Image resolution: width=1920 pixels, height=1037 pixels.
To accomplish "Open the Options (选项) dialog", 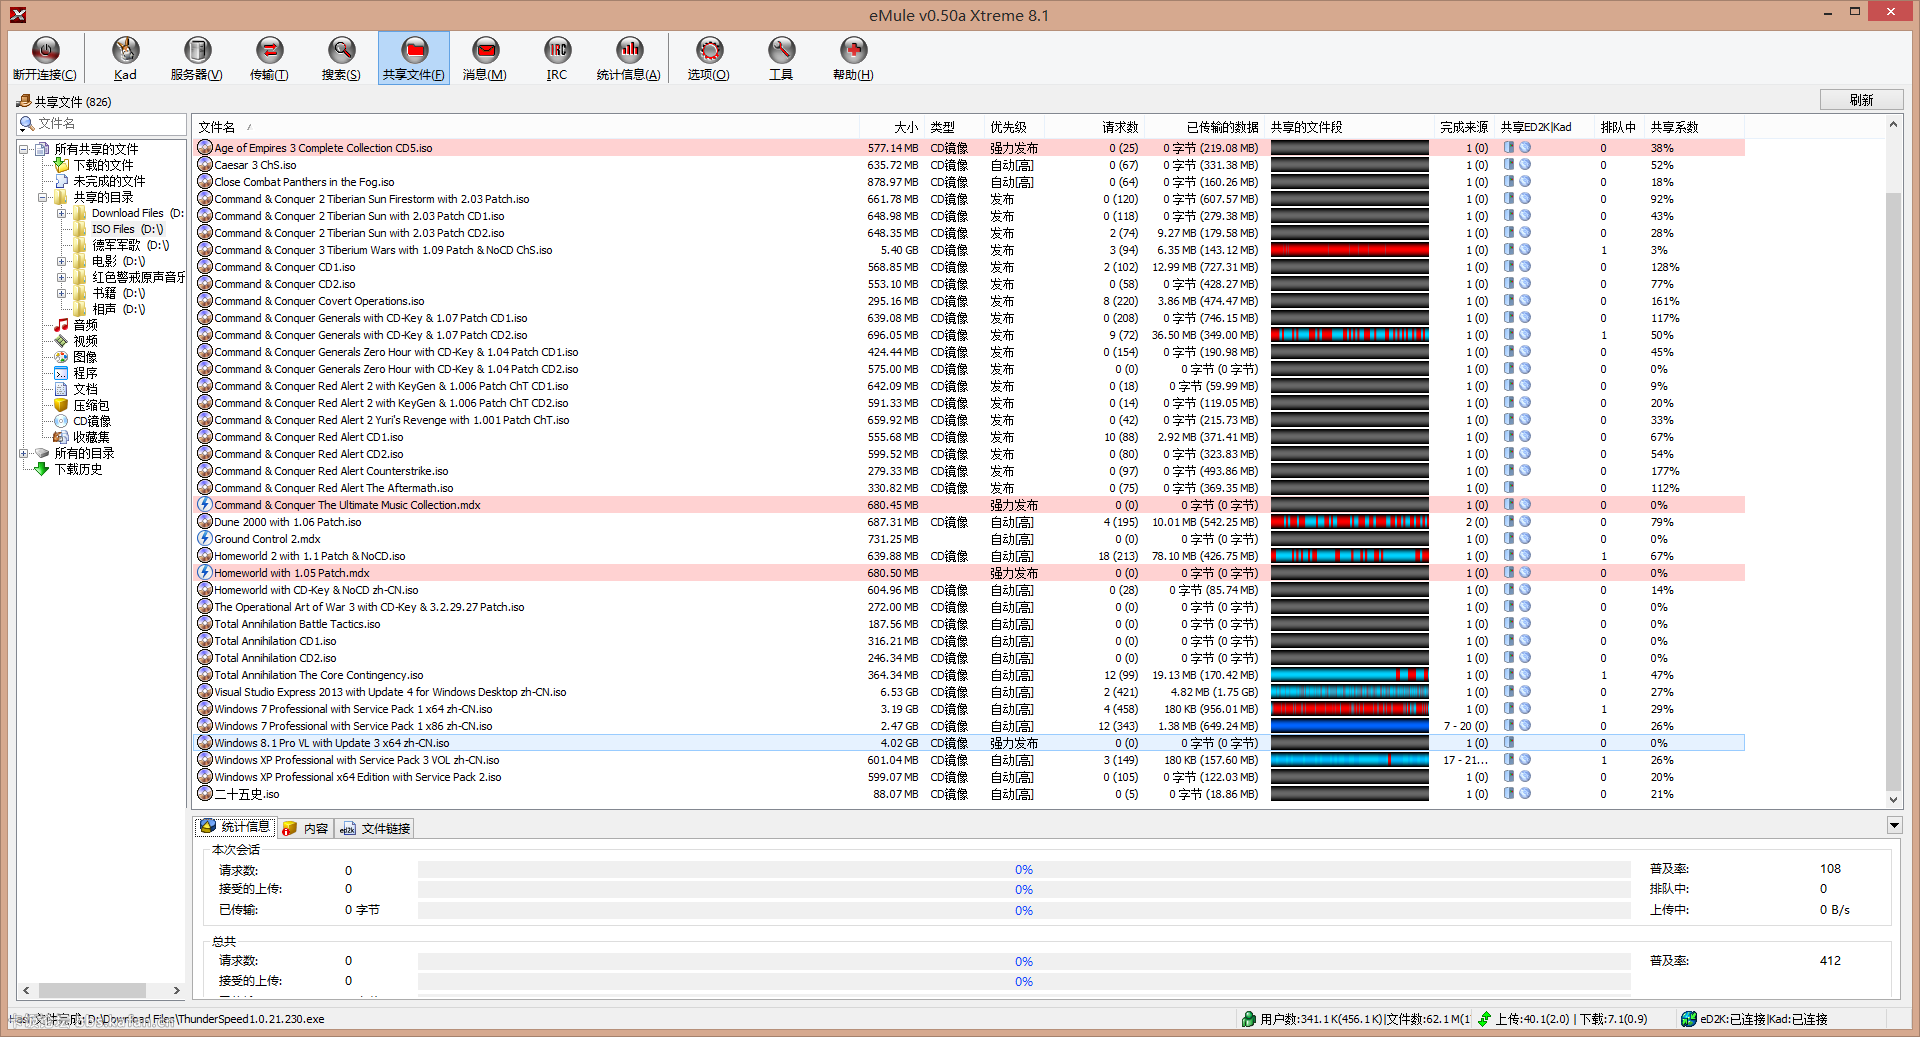I will [x=709, y=58].
